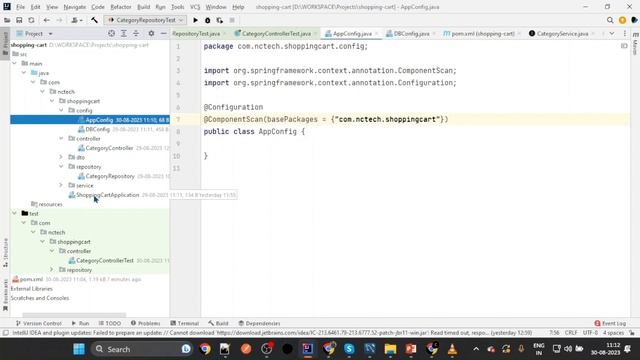Click the Select Opened File target icon

pyautogui.click(x=111, y=33)
